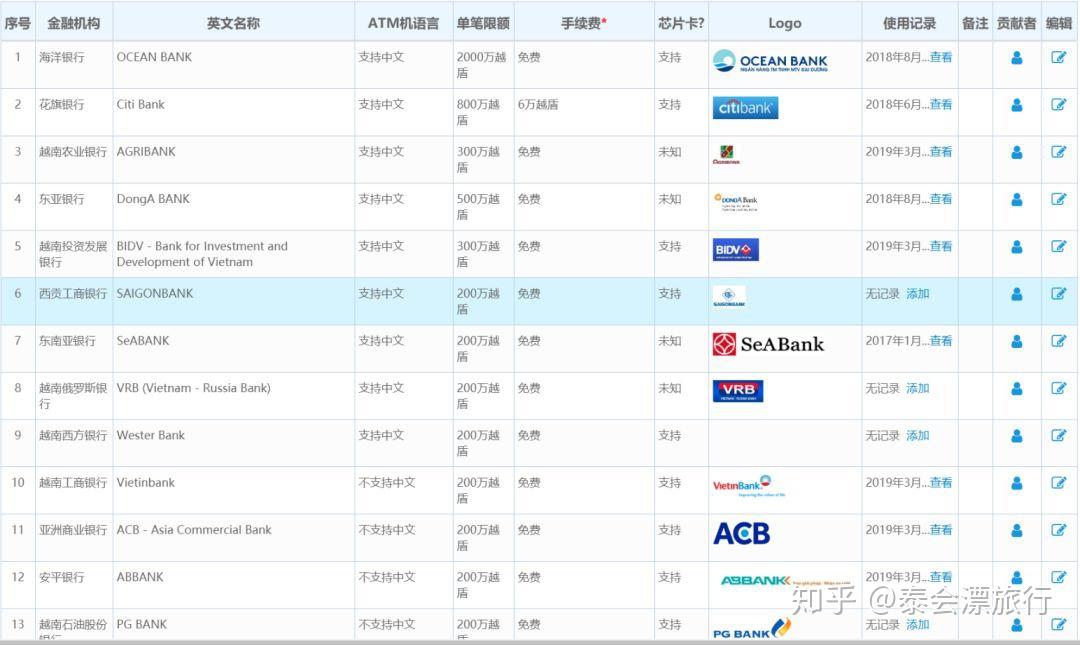Open the 查看 link for OCEAN BANK usage record
Viewport: 1080px width, 645px height.
[x=940, y=57]
